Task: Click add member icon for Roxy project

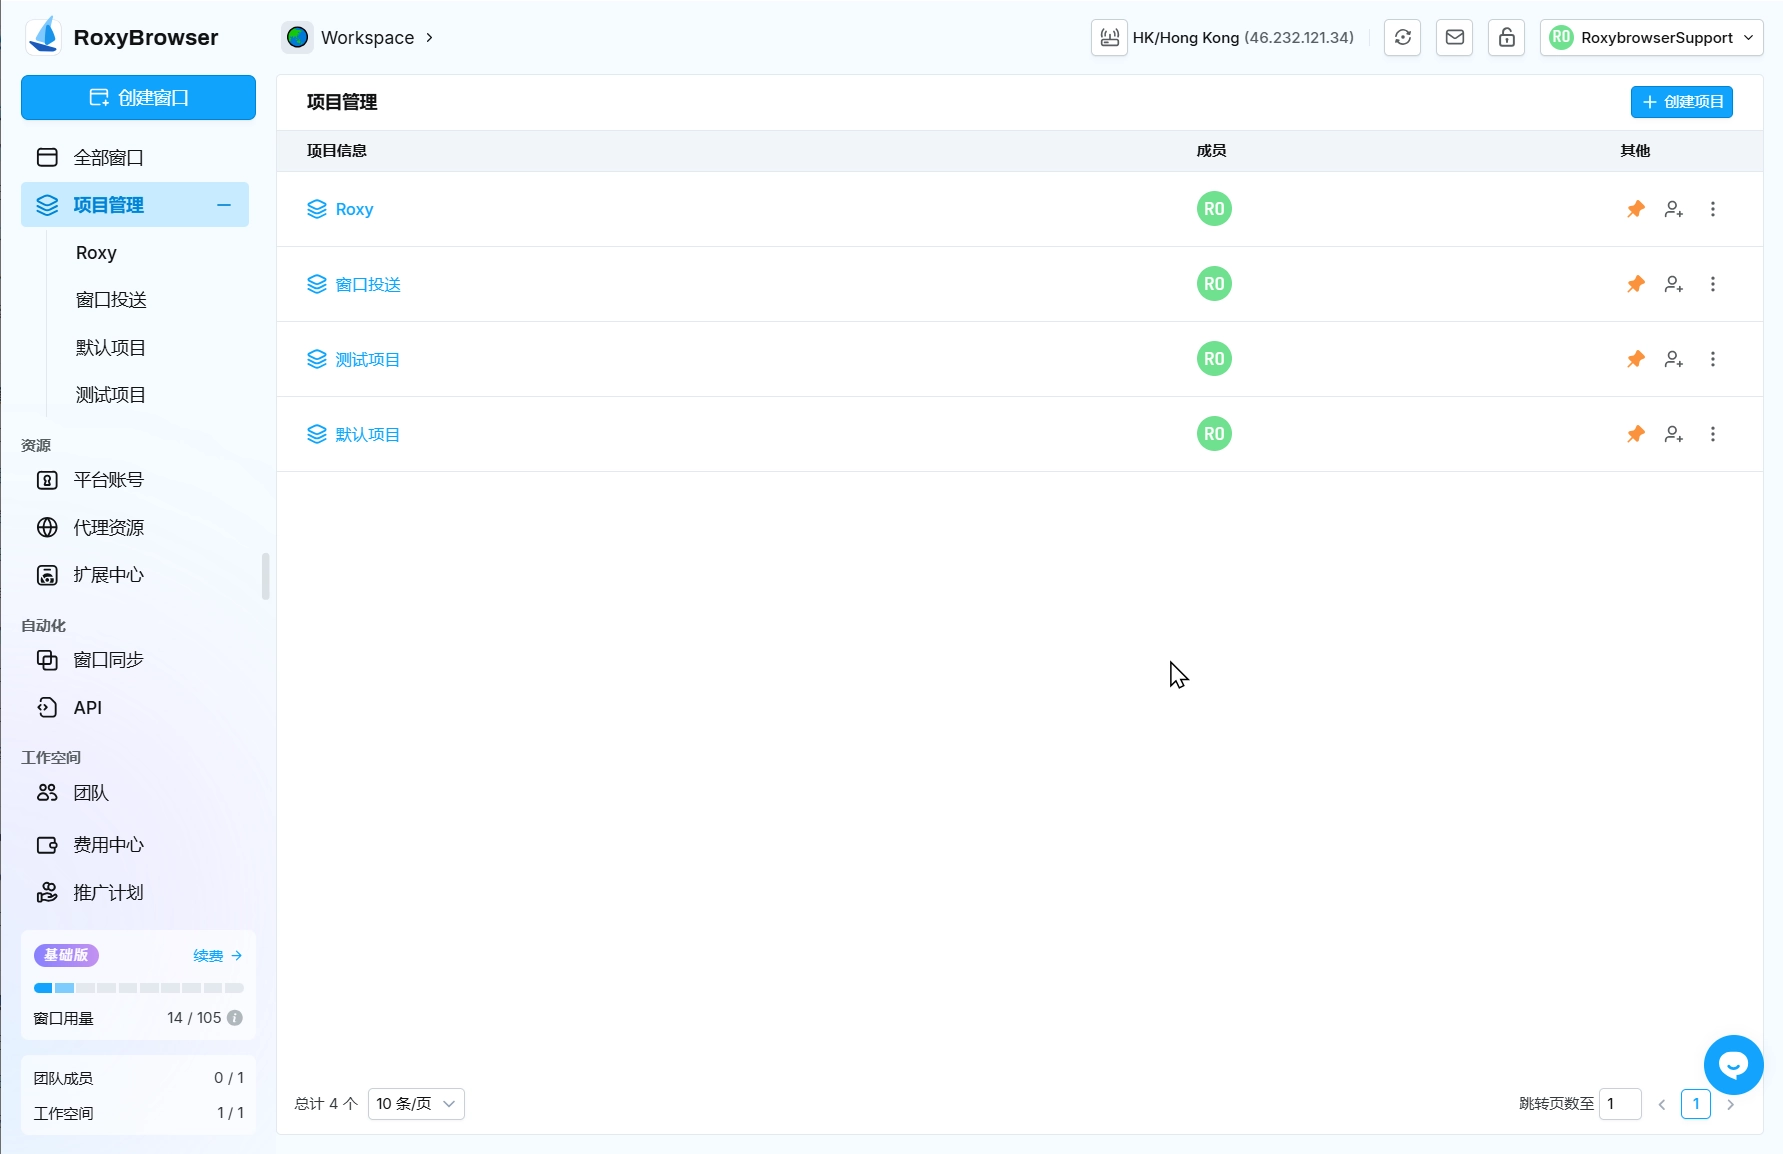Action: click(x=1673, y=209)
